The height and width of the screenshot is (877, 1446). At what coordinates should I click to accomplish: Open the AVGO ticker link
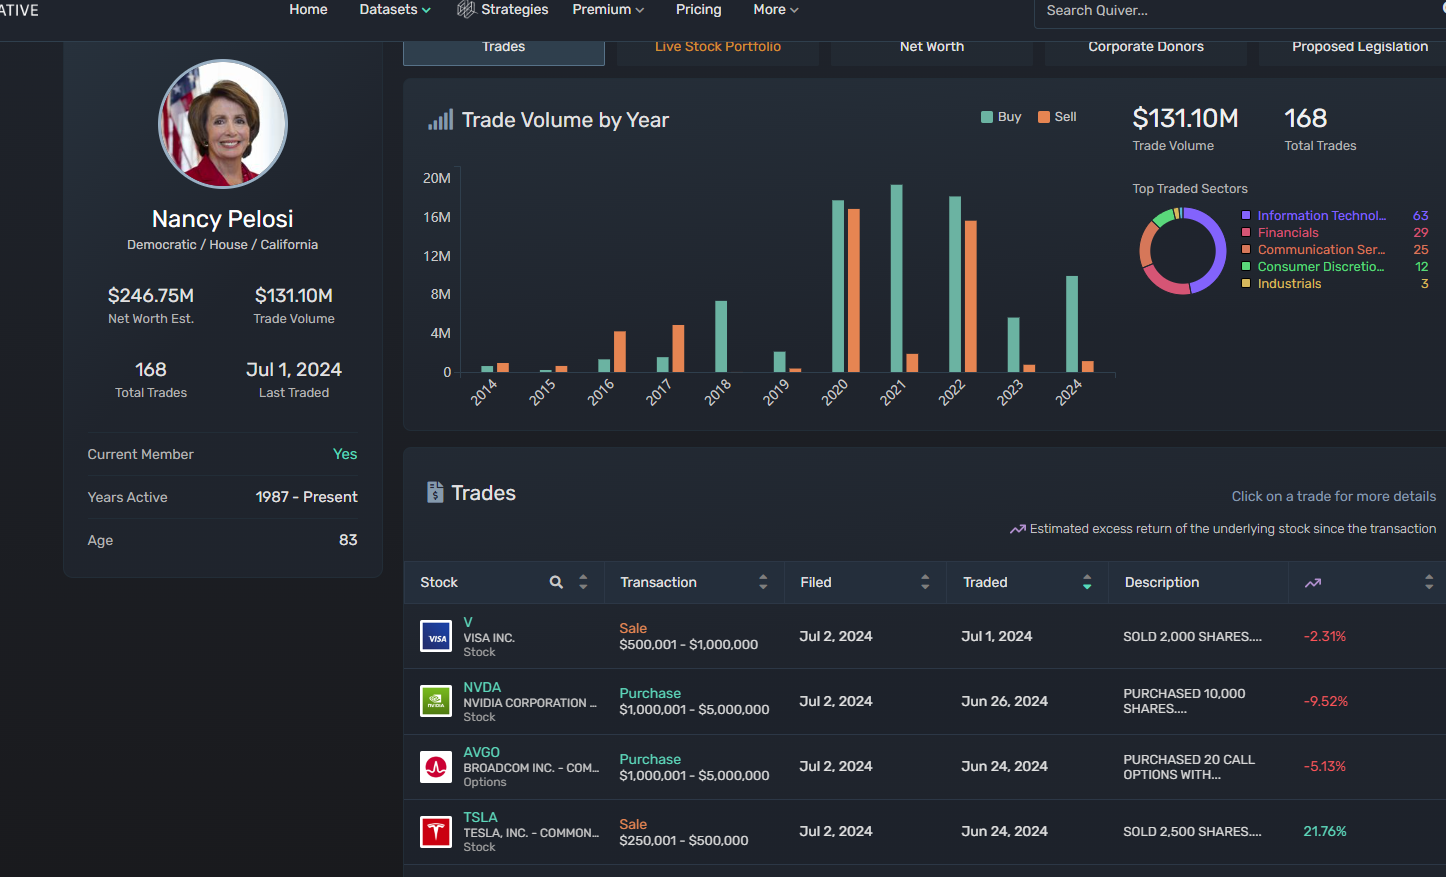pyautogui.click(x=481, y=752)
